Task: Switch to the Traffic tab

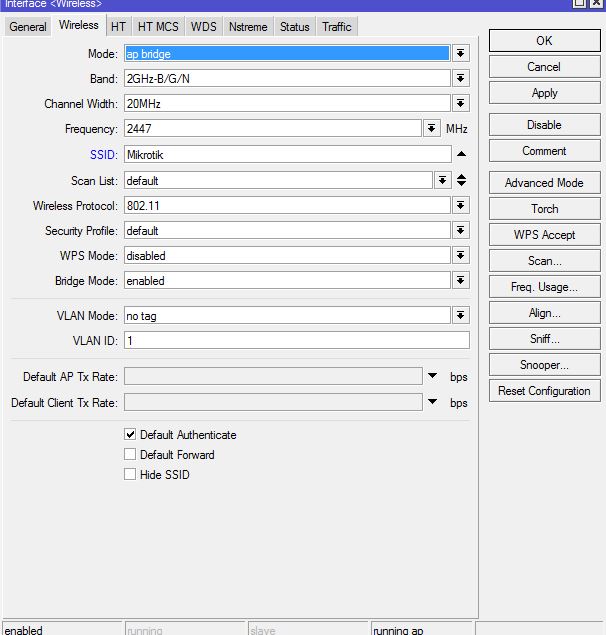Action: pyautogui.click(x=336, y=27)
